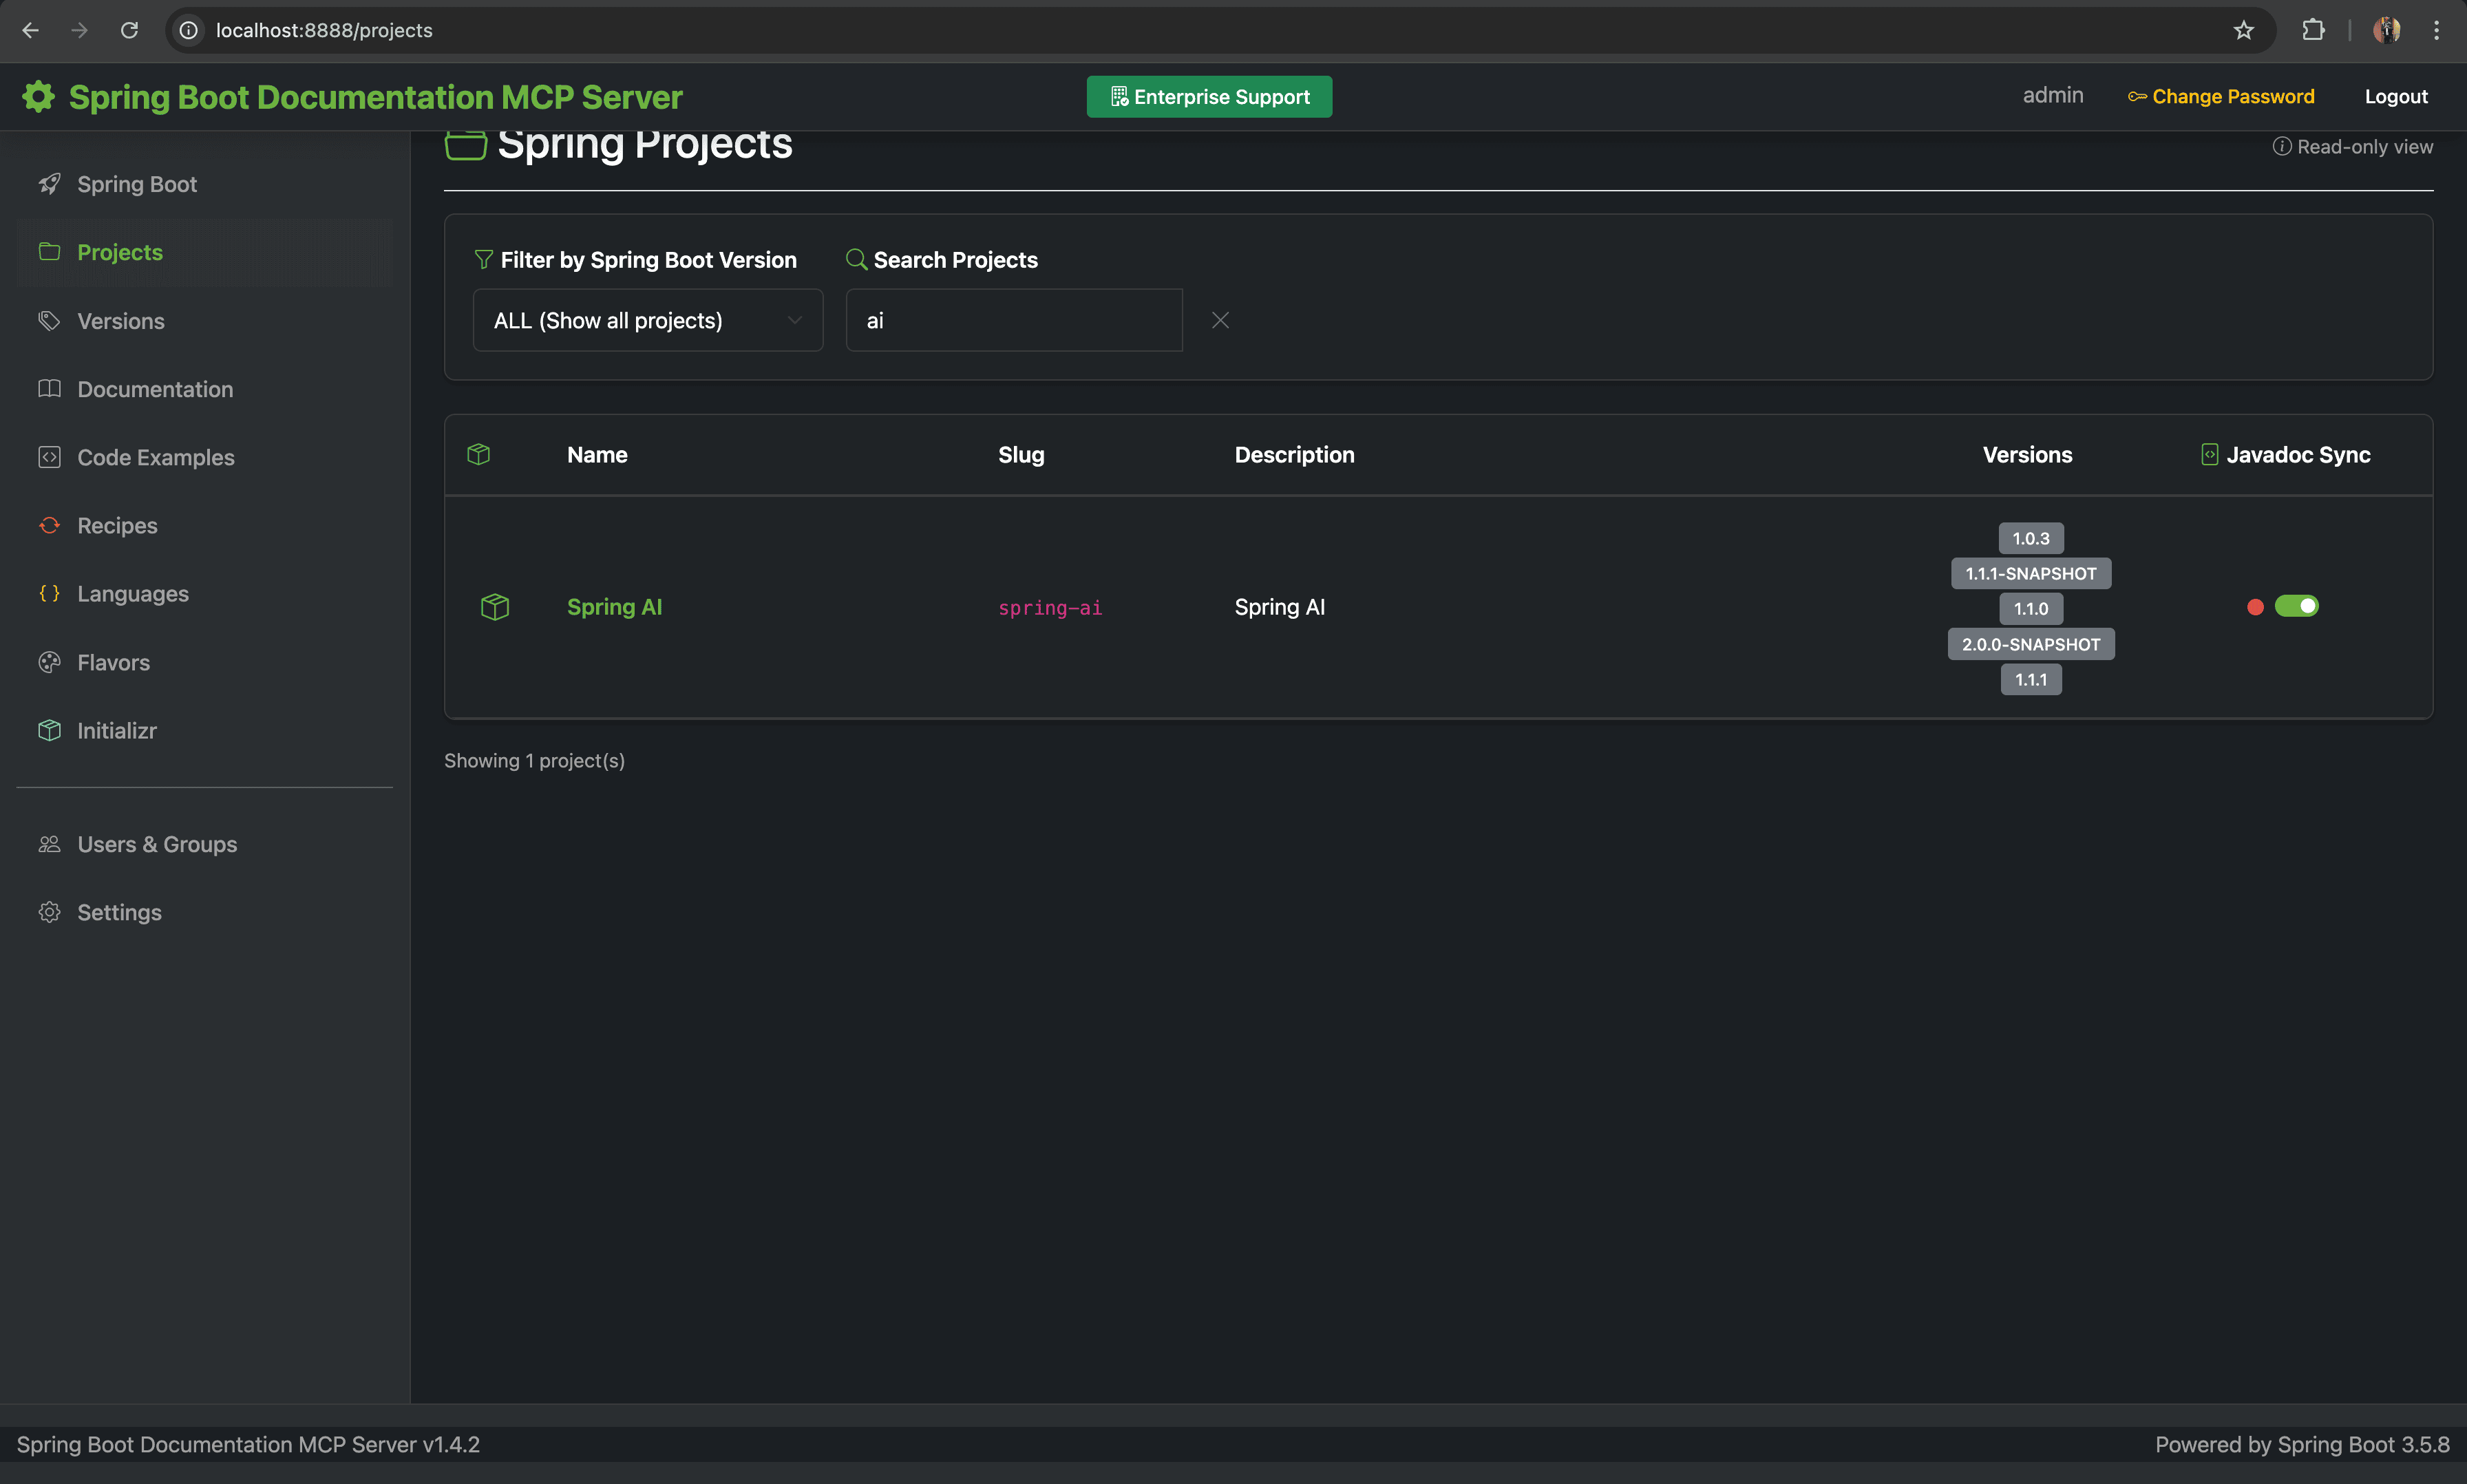The image size is (2467, 1484).
Task: Clear the project search with X icon
Action: tap(1220, 320)
